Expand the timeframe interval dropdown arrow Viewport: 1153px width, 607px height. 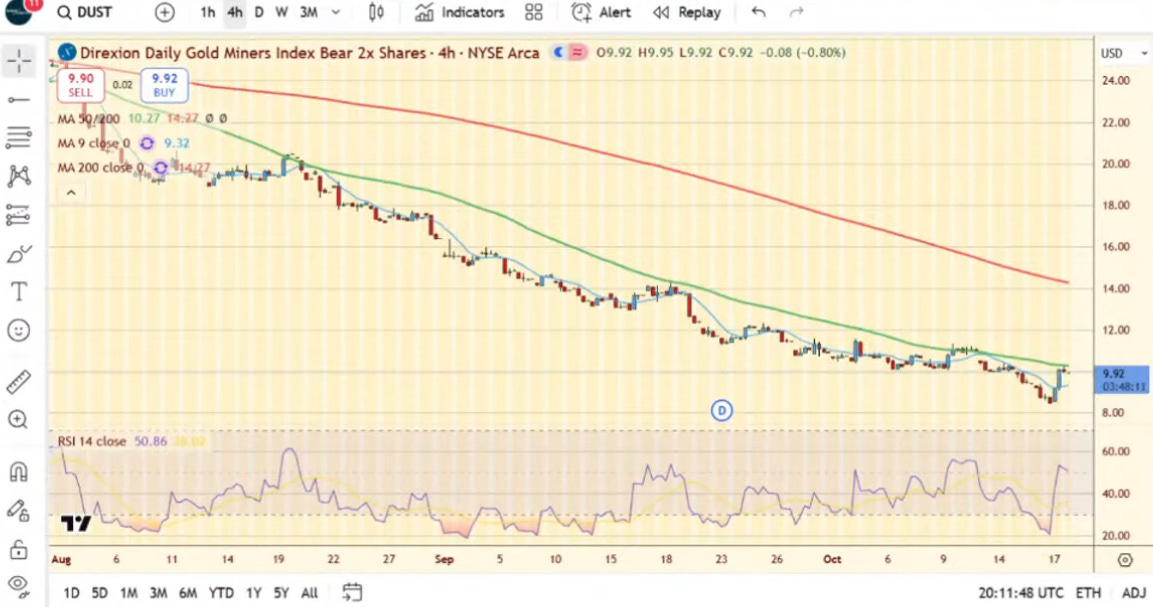(336, 13)
